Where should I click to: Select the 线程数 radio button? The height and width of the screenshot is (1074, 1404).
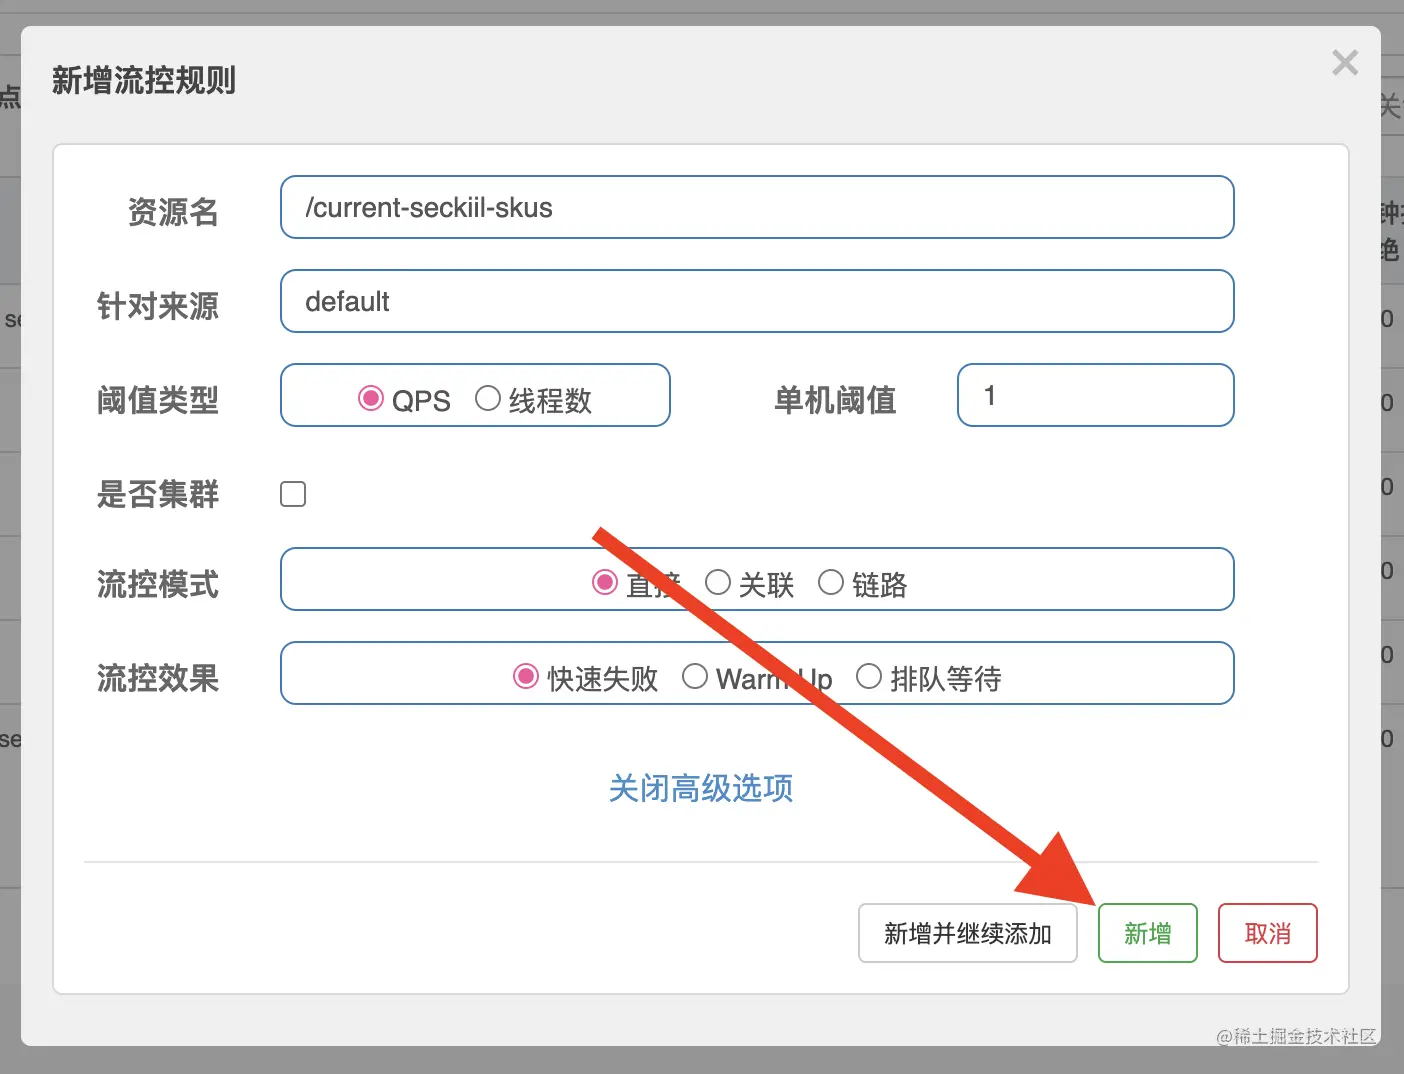(488, 398)
